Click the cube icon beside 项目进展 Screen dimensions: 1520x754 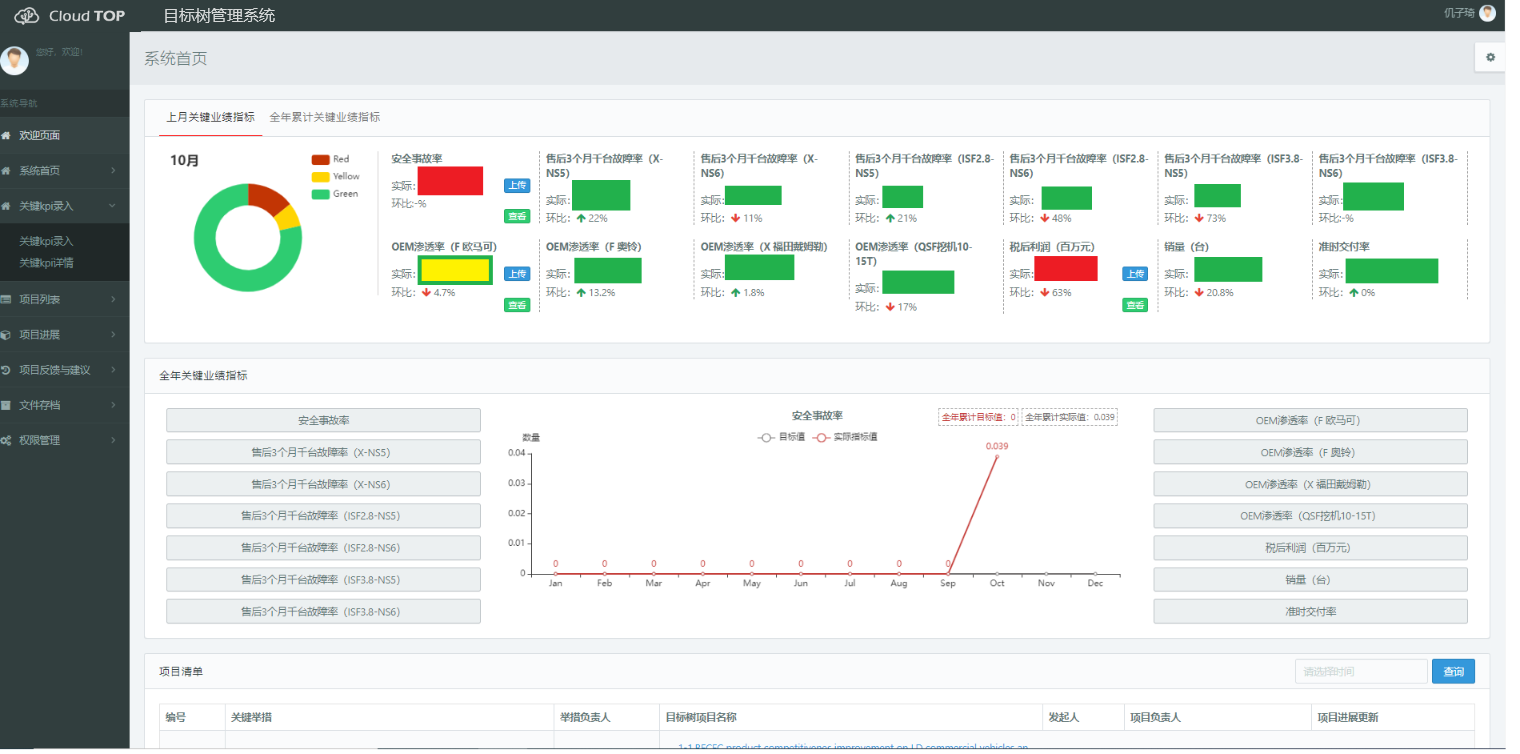coord(6,334)
